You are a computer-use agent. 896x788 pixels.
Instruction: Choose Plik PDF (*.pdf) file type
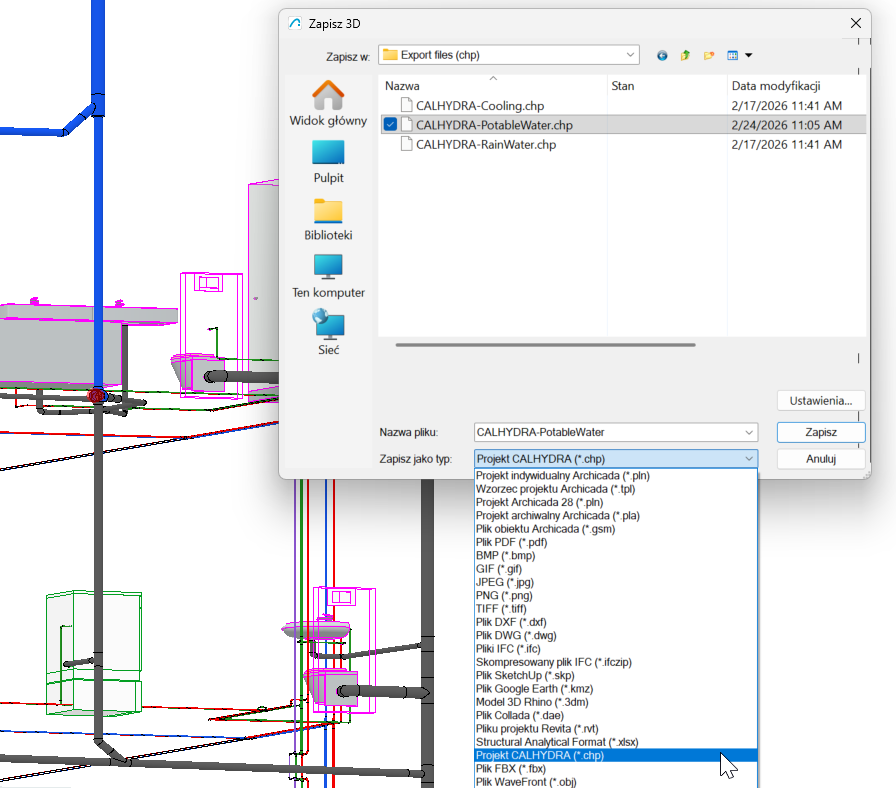[616, 542]
